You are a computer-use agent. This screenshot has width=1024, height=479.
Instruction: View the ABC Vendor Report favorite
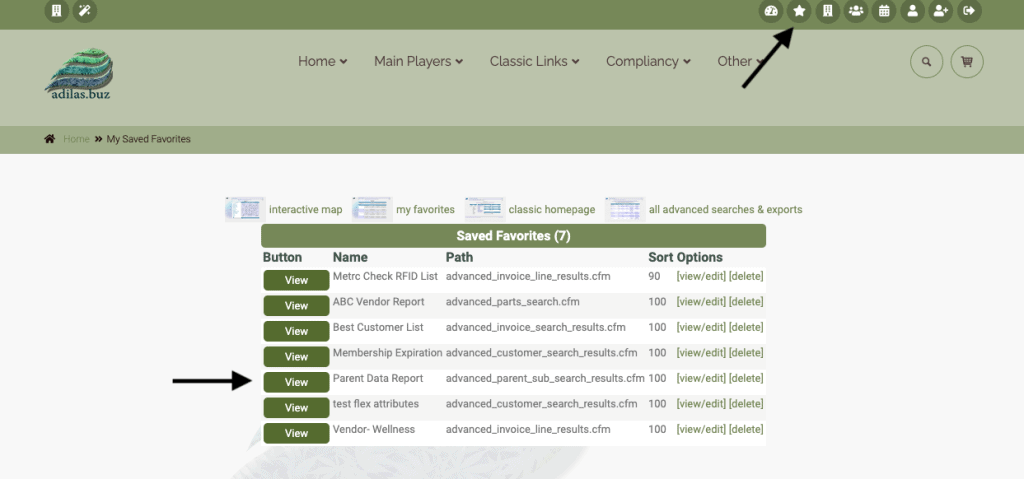pyautogui.click(x=296, y=306)
